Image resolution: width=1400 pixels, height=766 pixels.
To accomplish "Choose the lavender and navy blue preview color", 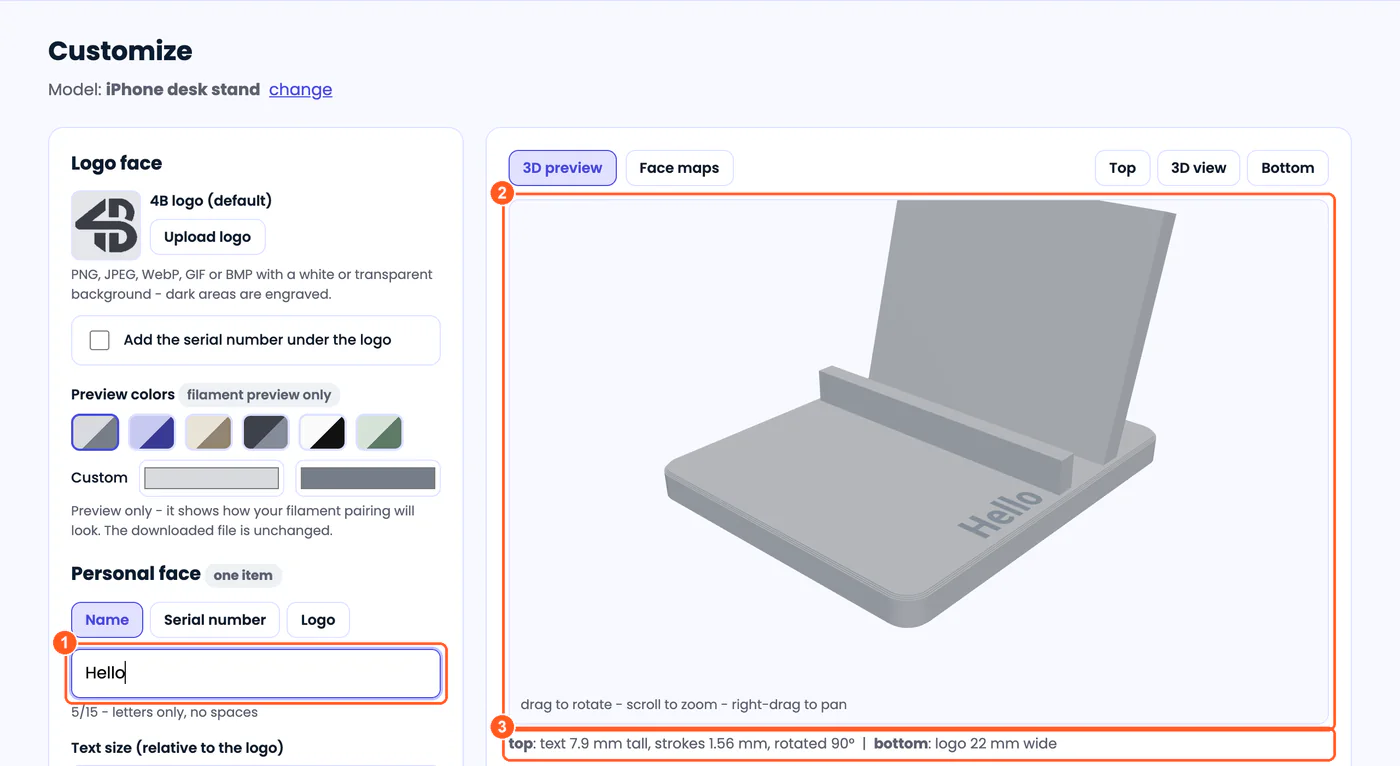I will [x=152, y=432].
